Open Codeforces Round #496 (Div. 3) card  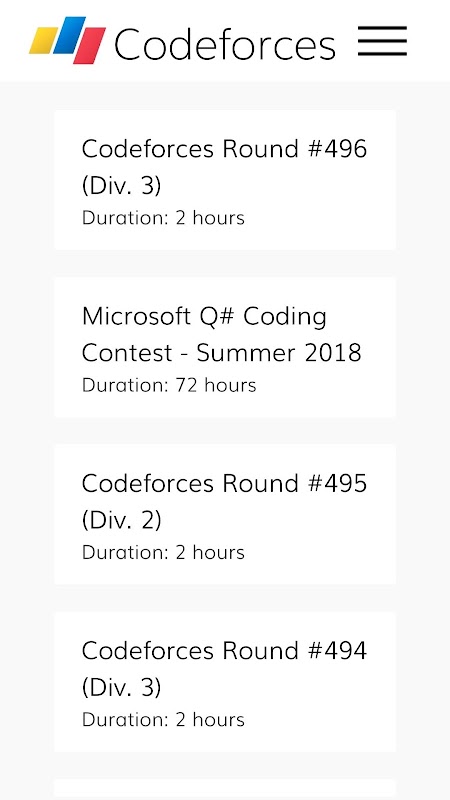[x=225, y=180]
